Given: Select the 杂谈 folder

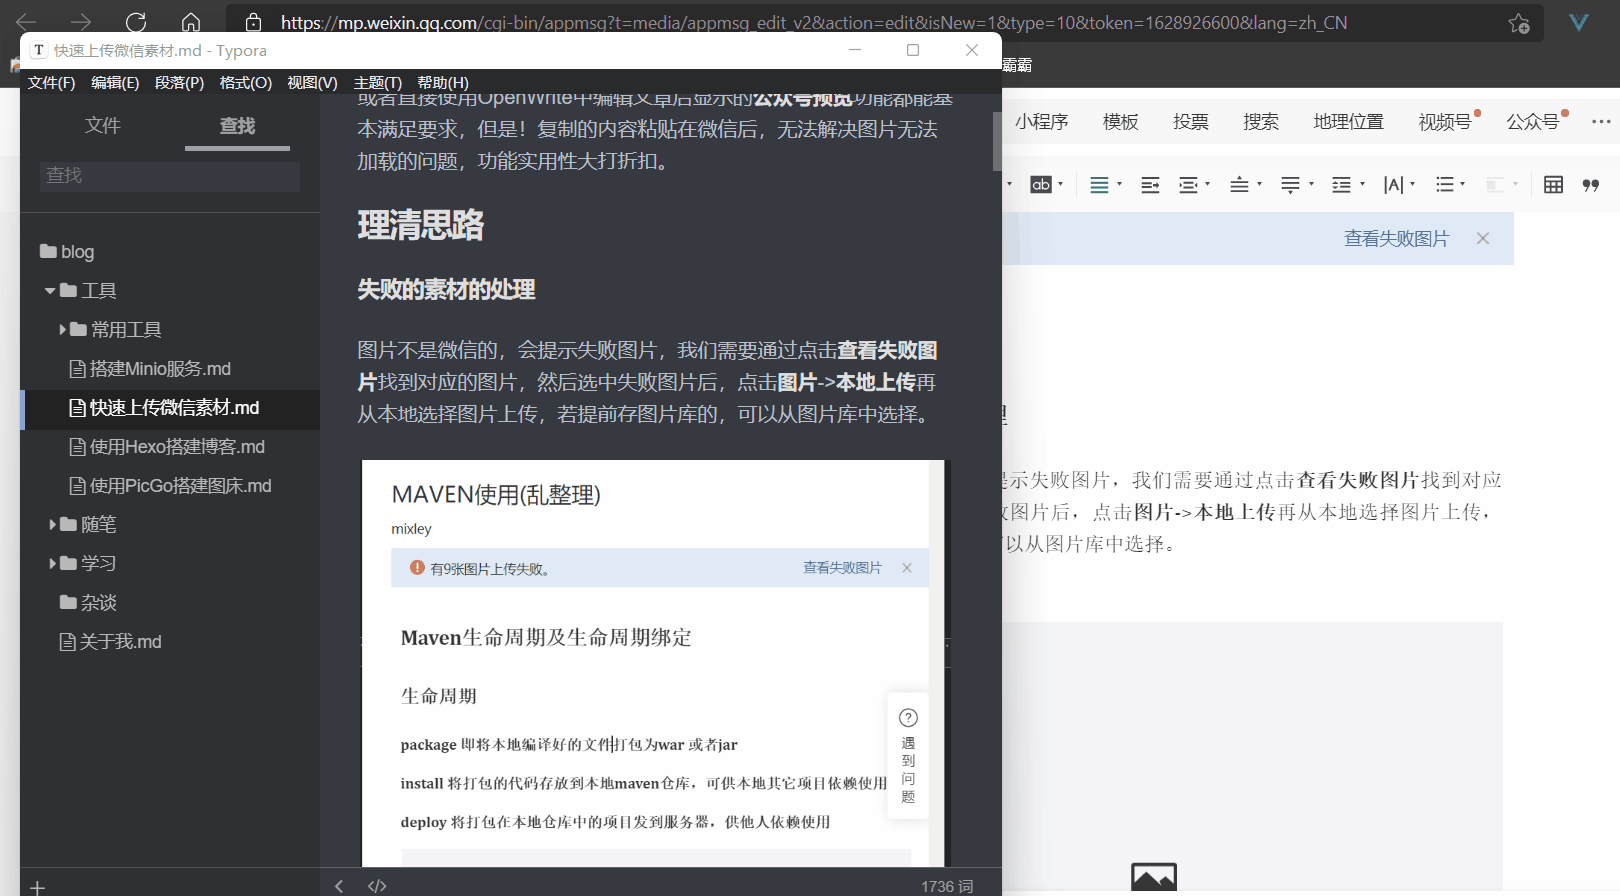Looking at the screenshot, I should coord(88,602).
